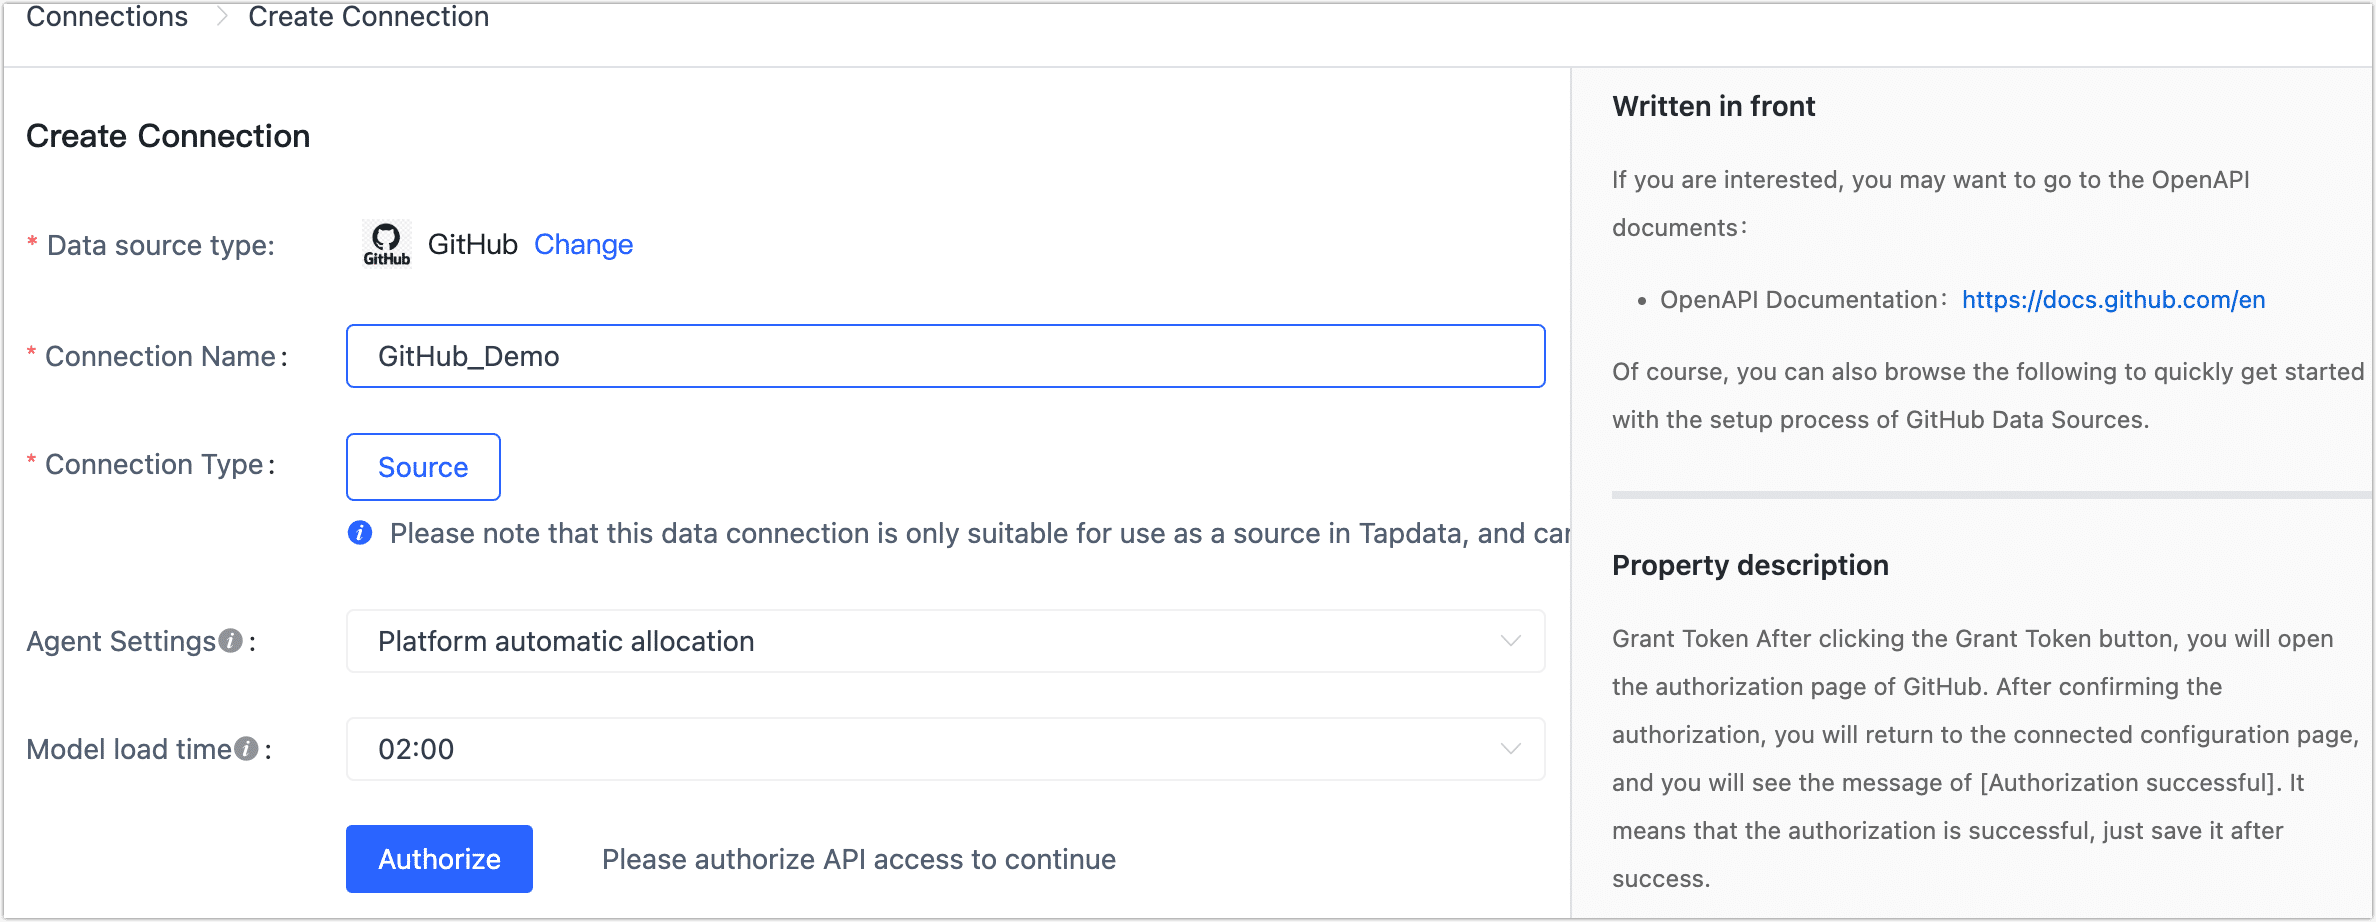This screenshot has width=2376, height=922.
Task: Toggle the Source connection type option
Action: 423,466
